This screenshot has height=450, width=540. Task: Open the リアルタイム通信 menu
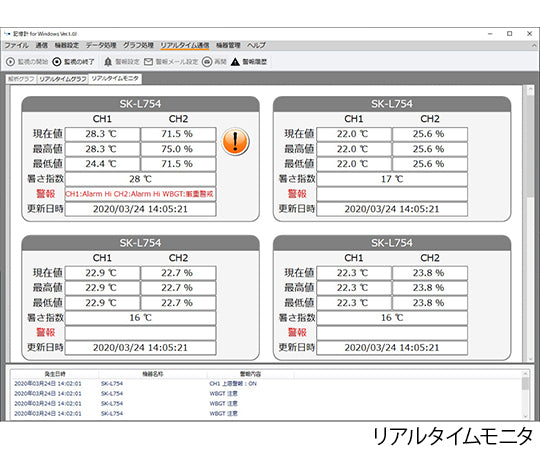(185, 45)
